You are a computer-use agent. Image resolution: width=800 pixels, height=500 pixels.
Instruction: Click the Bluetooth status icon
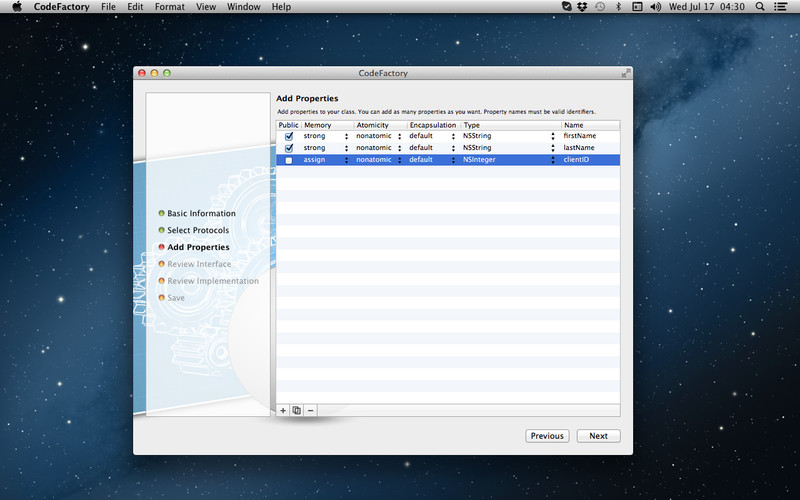pos(618,7)
